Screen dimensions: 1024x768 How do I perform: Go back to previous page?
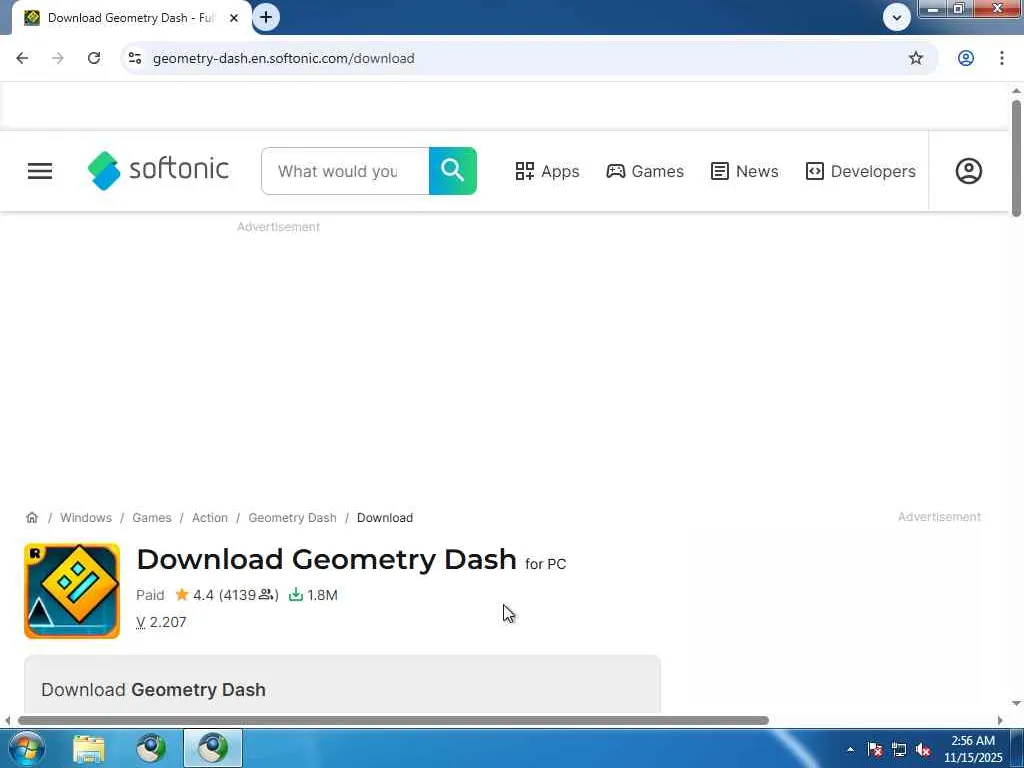coord(22,58)
